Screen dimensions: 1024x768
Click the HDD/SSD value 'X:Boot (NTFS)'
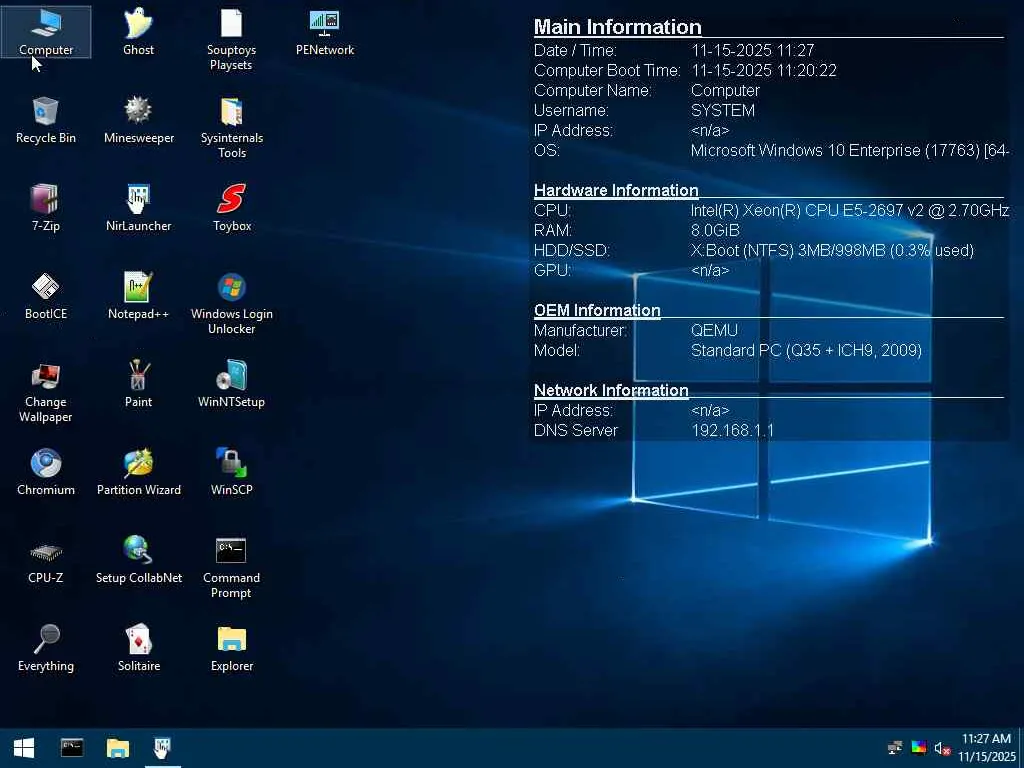(x=743, y=251)
